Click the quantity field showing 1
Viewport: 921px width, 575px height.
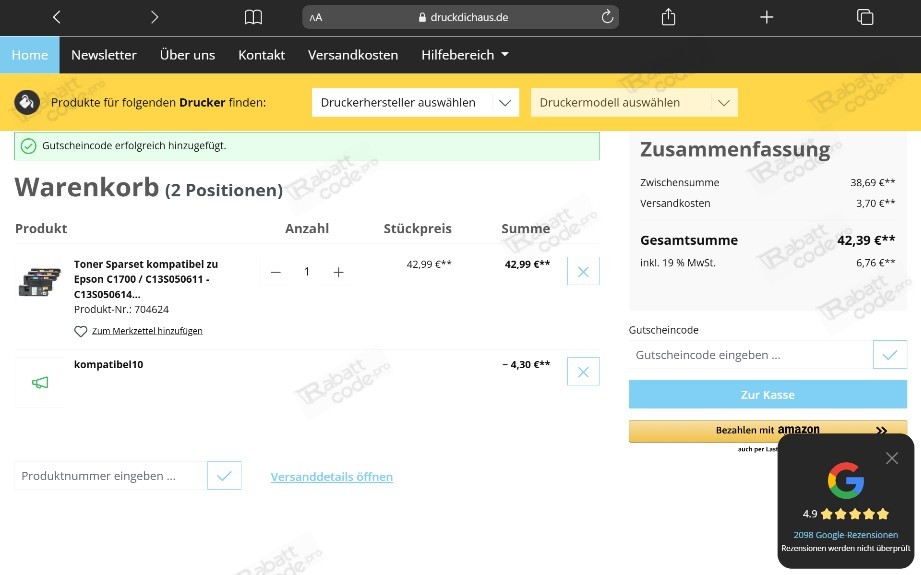click(x=307, y=271)
